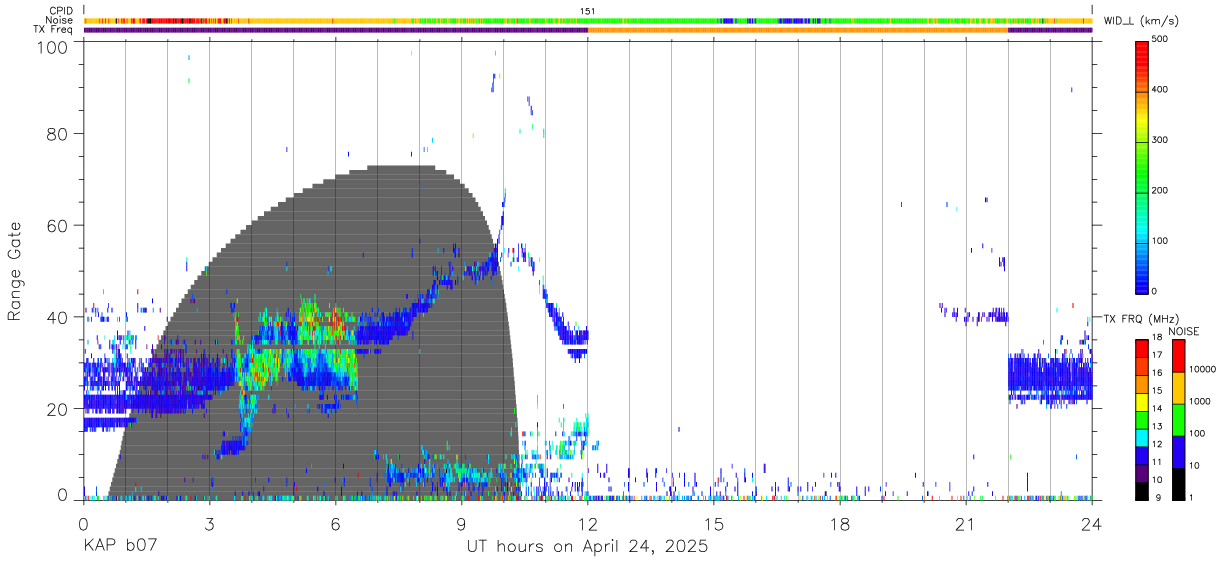Screen dimensions: 1228x567
Task: Click the noise legend label 1
Action: tap(1191, 498)
